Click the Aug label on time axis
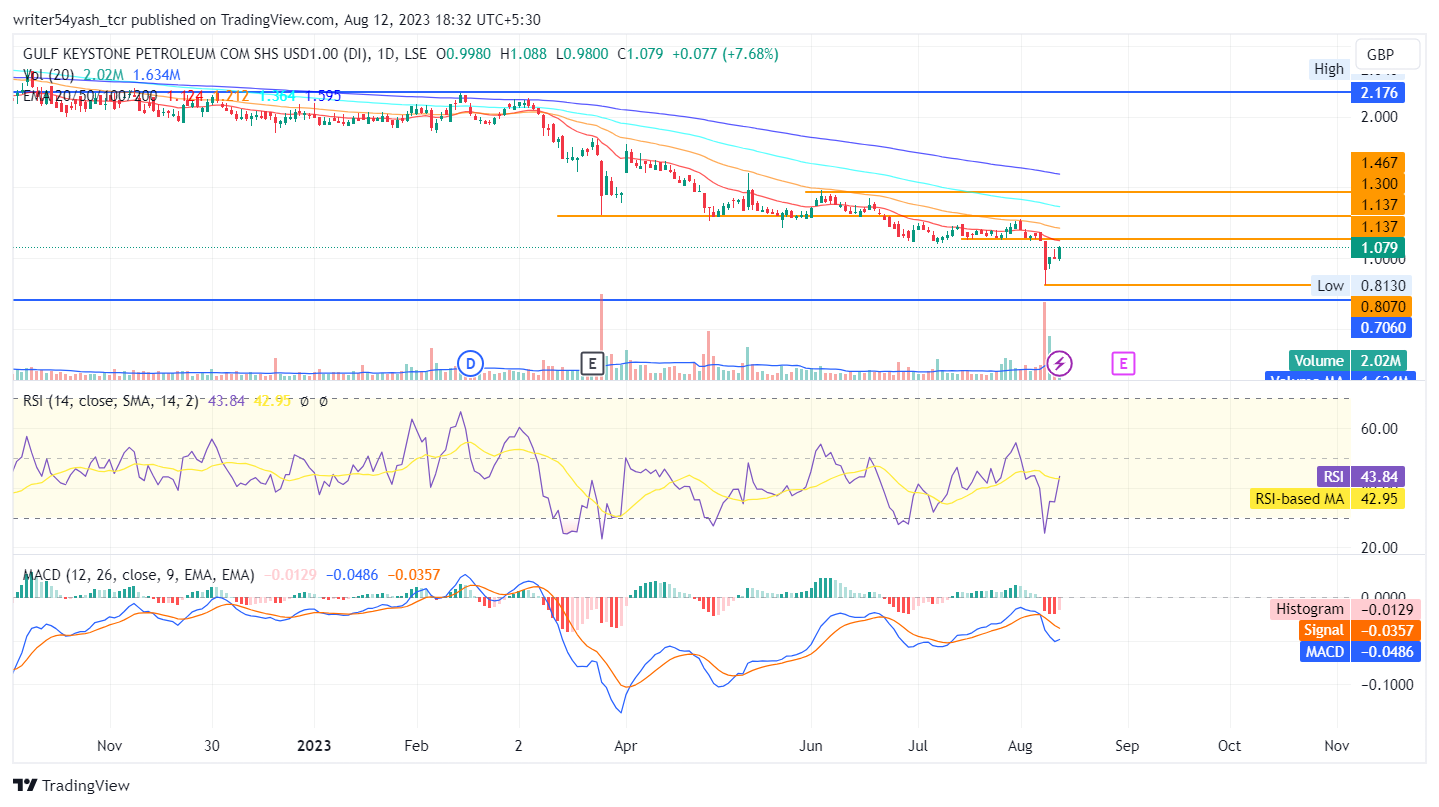 click(x=1020, y=746)
